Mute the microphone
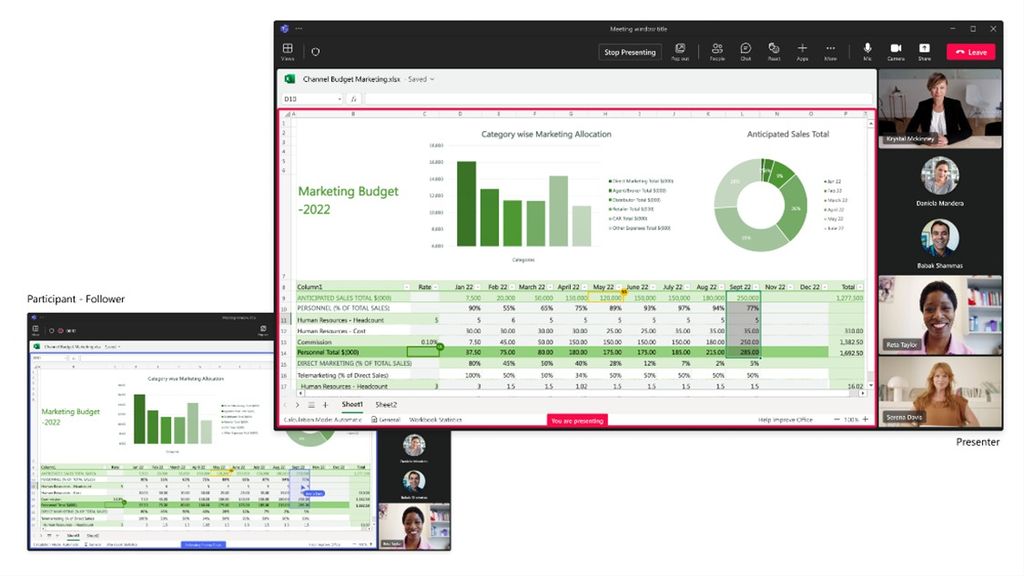 click(x=867, y=50)
